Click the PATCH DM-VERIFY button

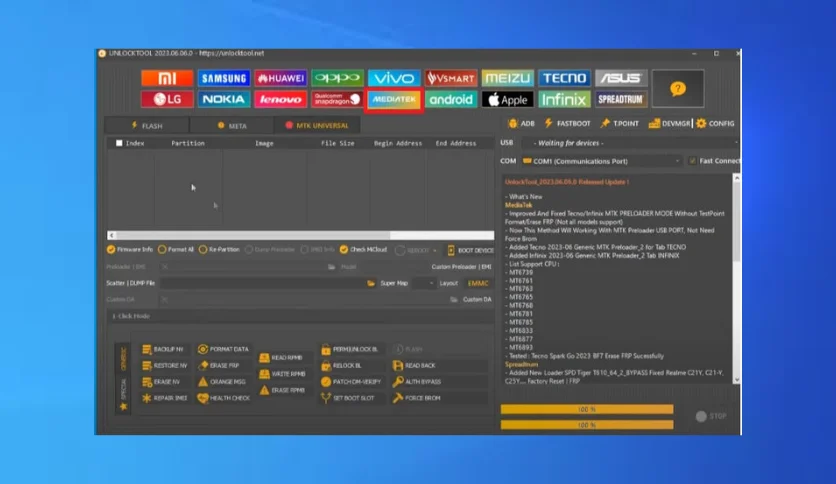(x=351, y=382)
